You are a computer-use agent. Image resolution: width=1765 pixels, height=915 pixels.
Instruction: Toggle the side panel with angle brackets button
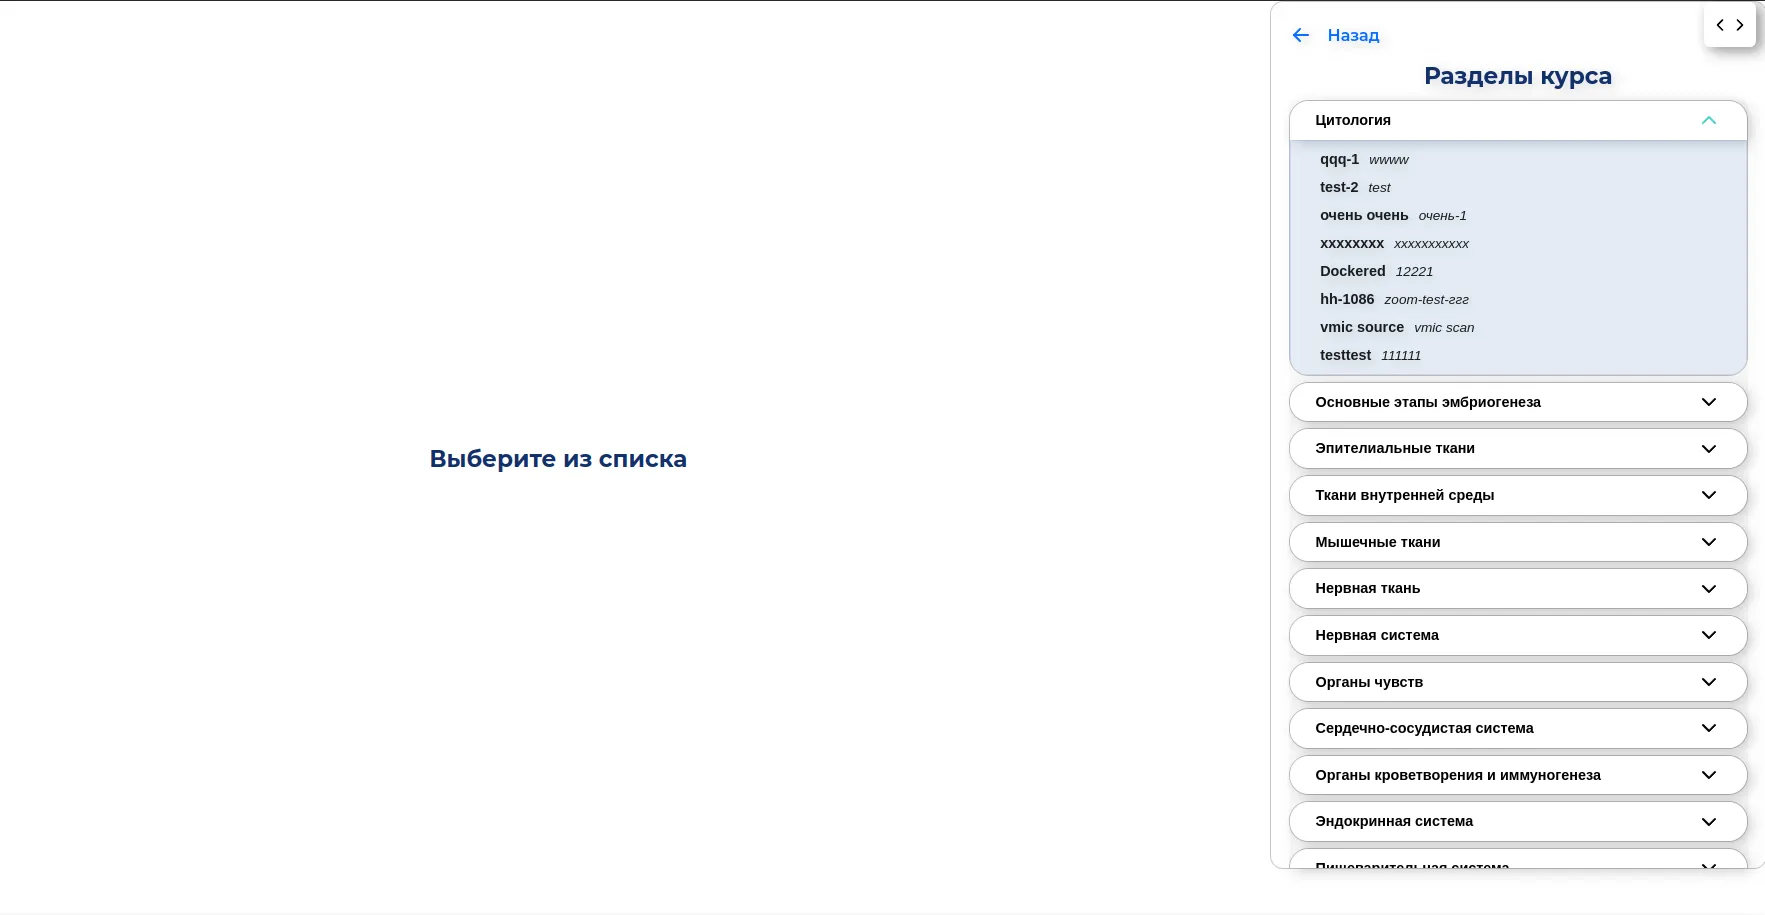tap(1729, 25)
